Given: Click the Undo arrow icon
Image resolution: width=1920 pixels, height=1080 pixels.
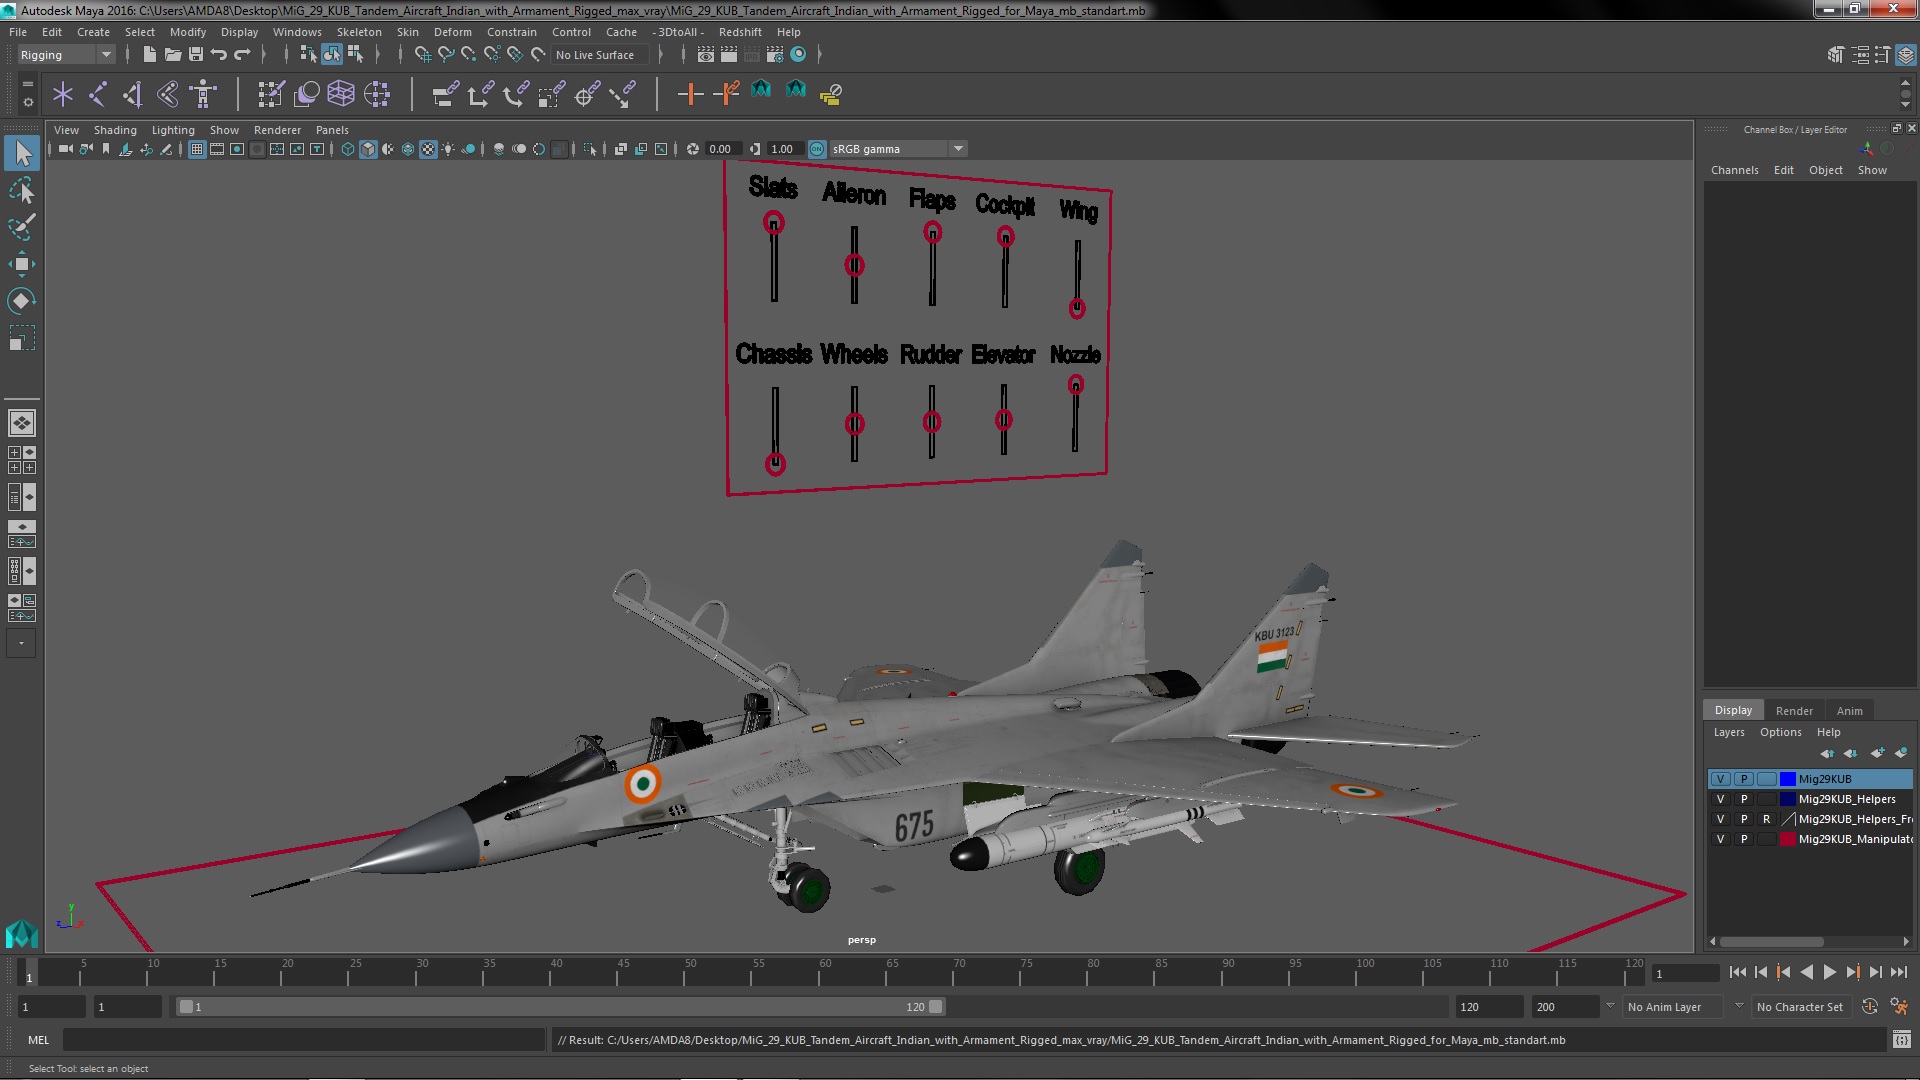Looking at the screenshot, I should click(x=219, y=54).
